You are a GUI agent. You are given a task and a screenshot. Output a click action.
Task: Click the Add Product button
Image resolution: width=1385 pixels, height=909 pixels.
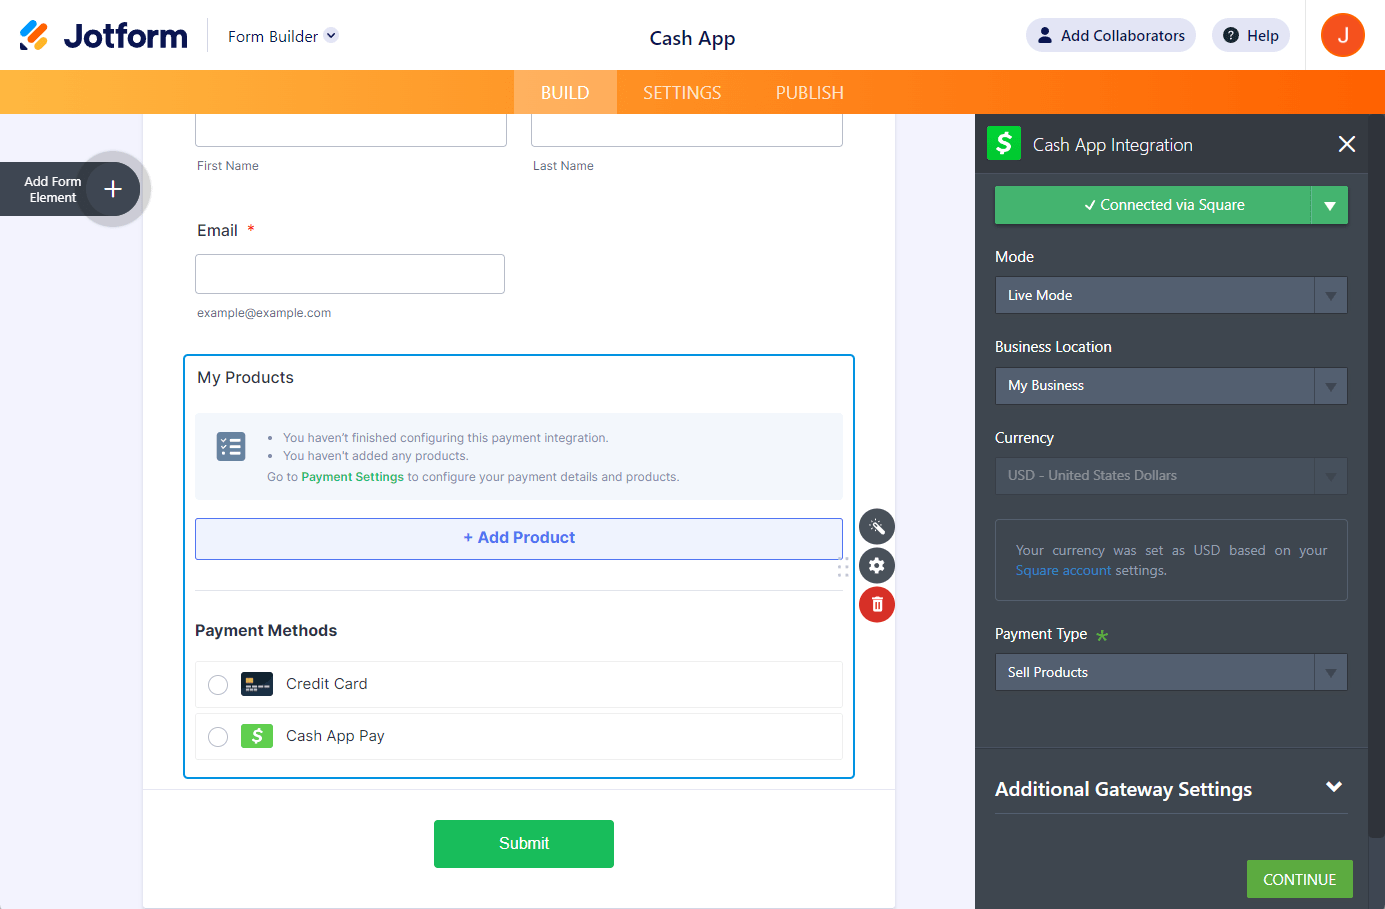pos(519,538)
